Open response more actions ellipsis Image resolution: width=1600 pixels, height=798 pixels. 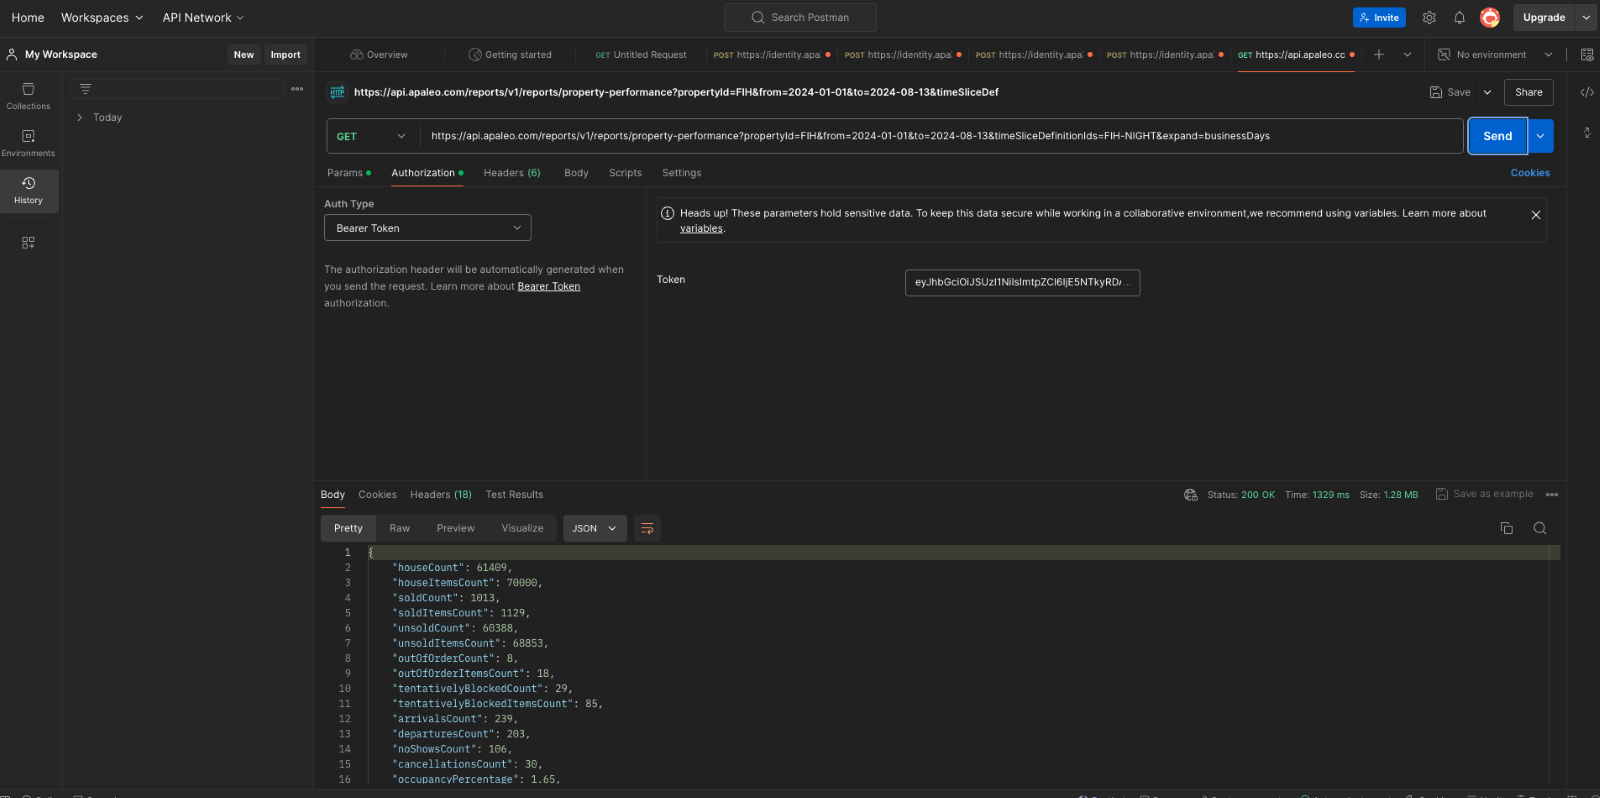pos(1552,494)
